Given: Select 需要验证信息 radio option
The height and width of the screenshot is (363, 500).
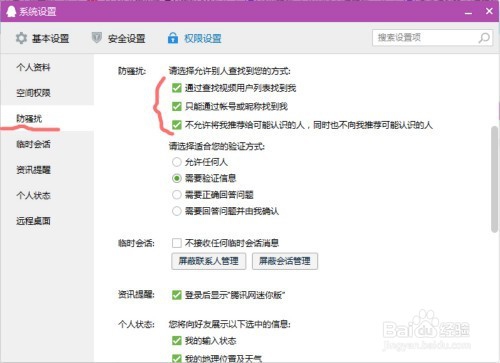Looking at the screenshot, I should tap(177, 178).
